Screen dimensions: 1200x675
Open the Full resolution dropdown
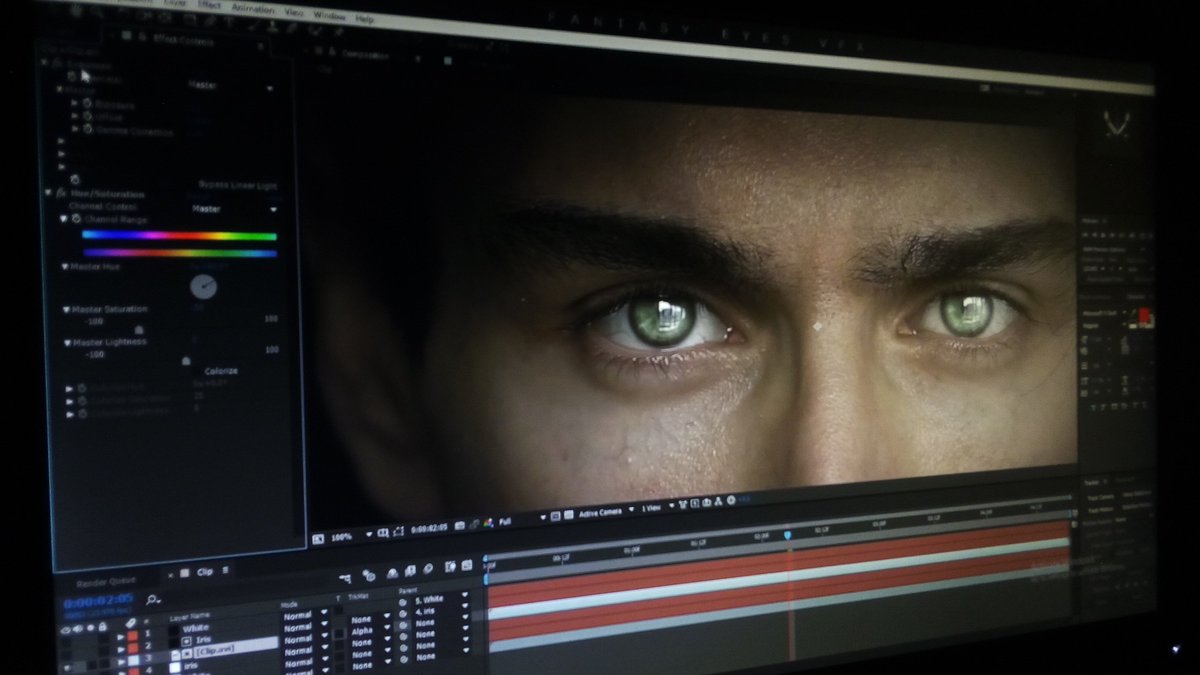tap(523, 520)
